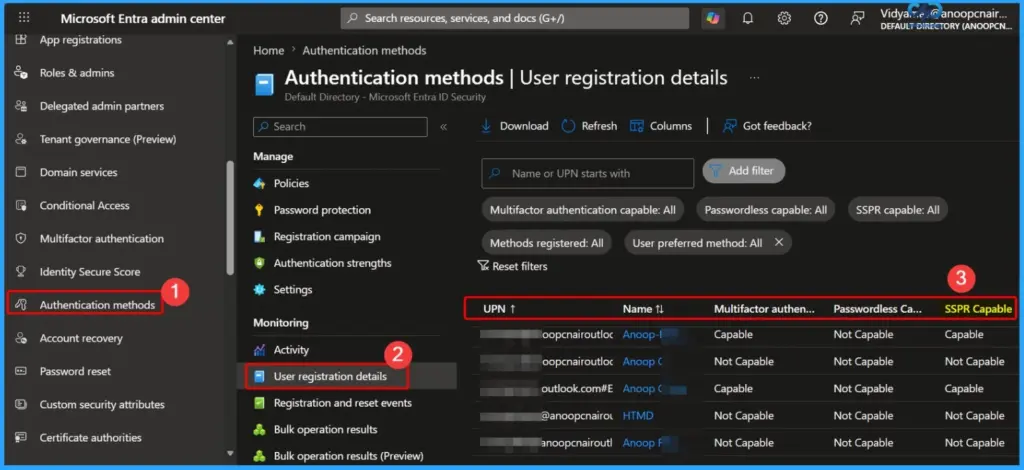Click Download in the toolbar
1024x470 pixels.
pyautogui.click(x=515, y=126)
